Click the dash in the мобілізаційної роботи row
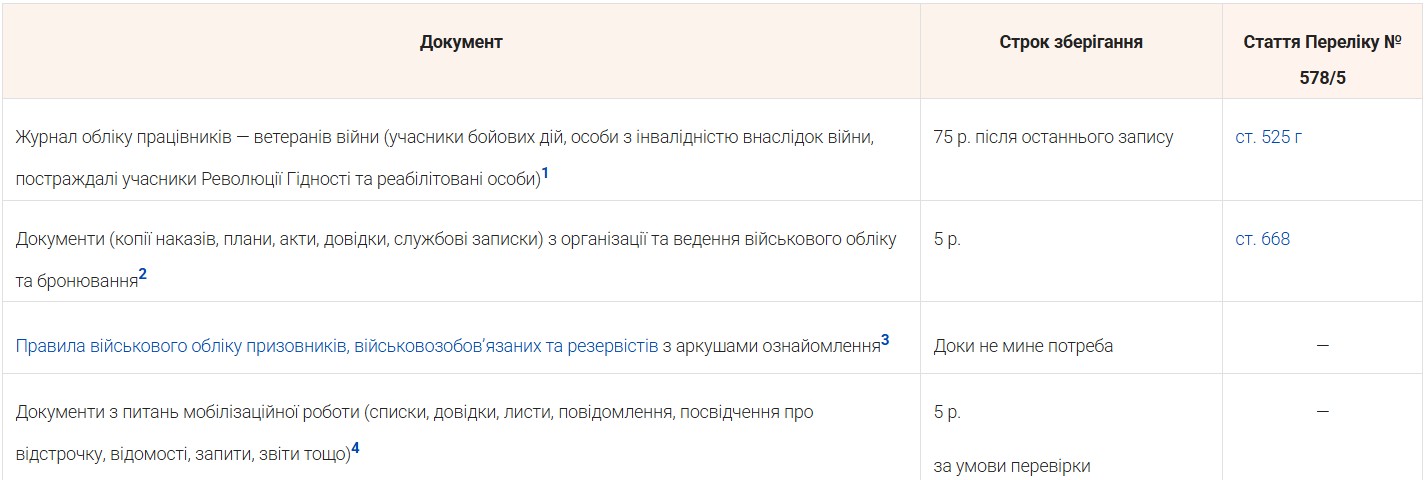 1322,412
